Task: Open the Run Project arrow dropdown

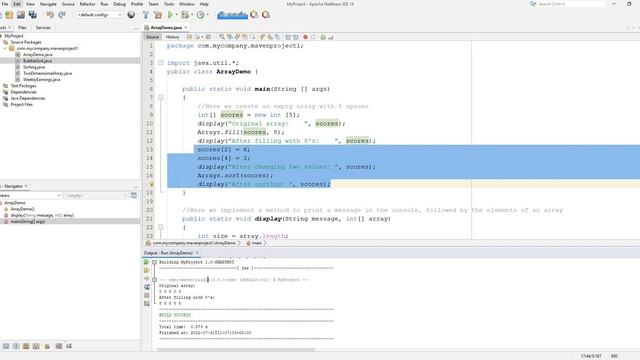Action: pyautogui.click(x=176, y=15)
